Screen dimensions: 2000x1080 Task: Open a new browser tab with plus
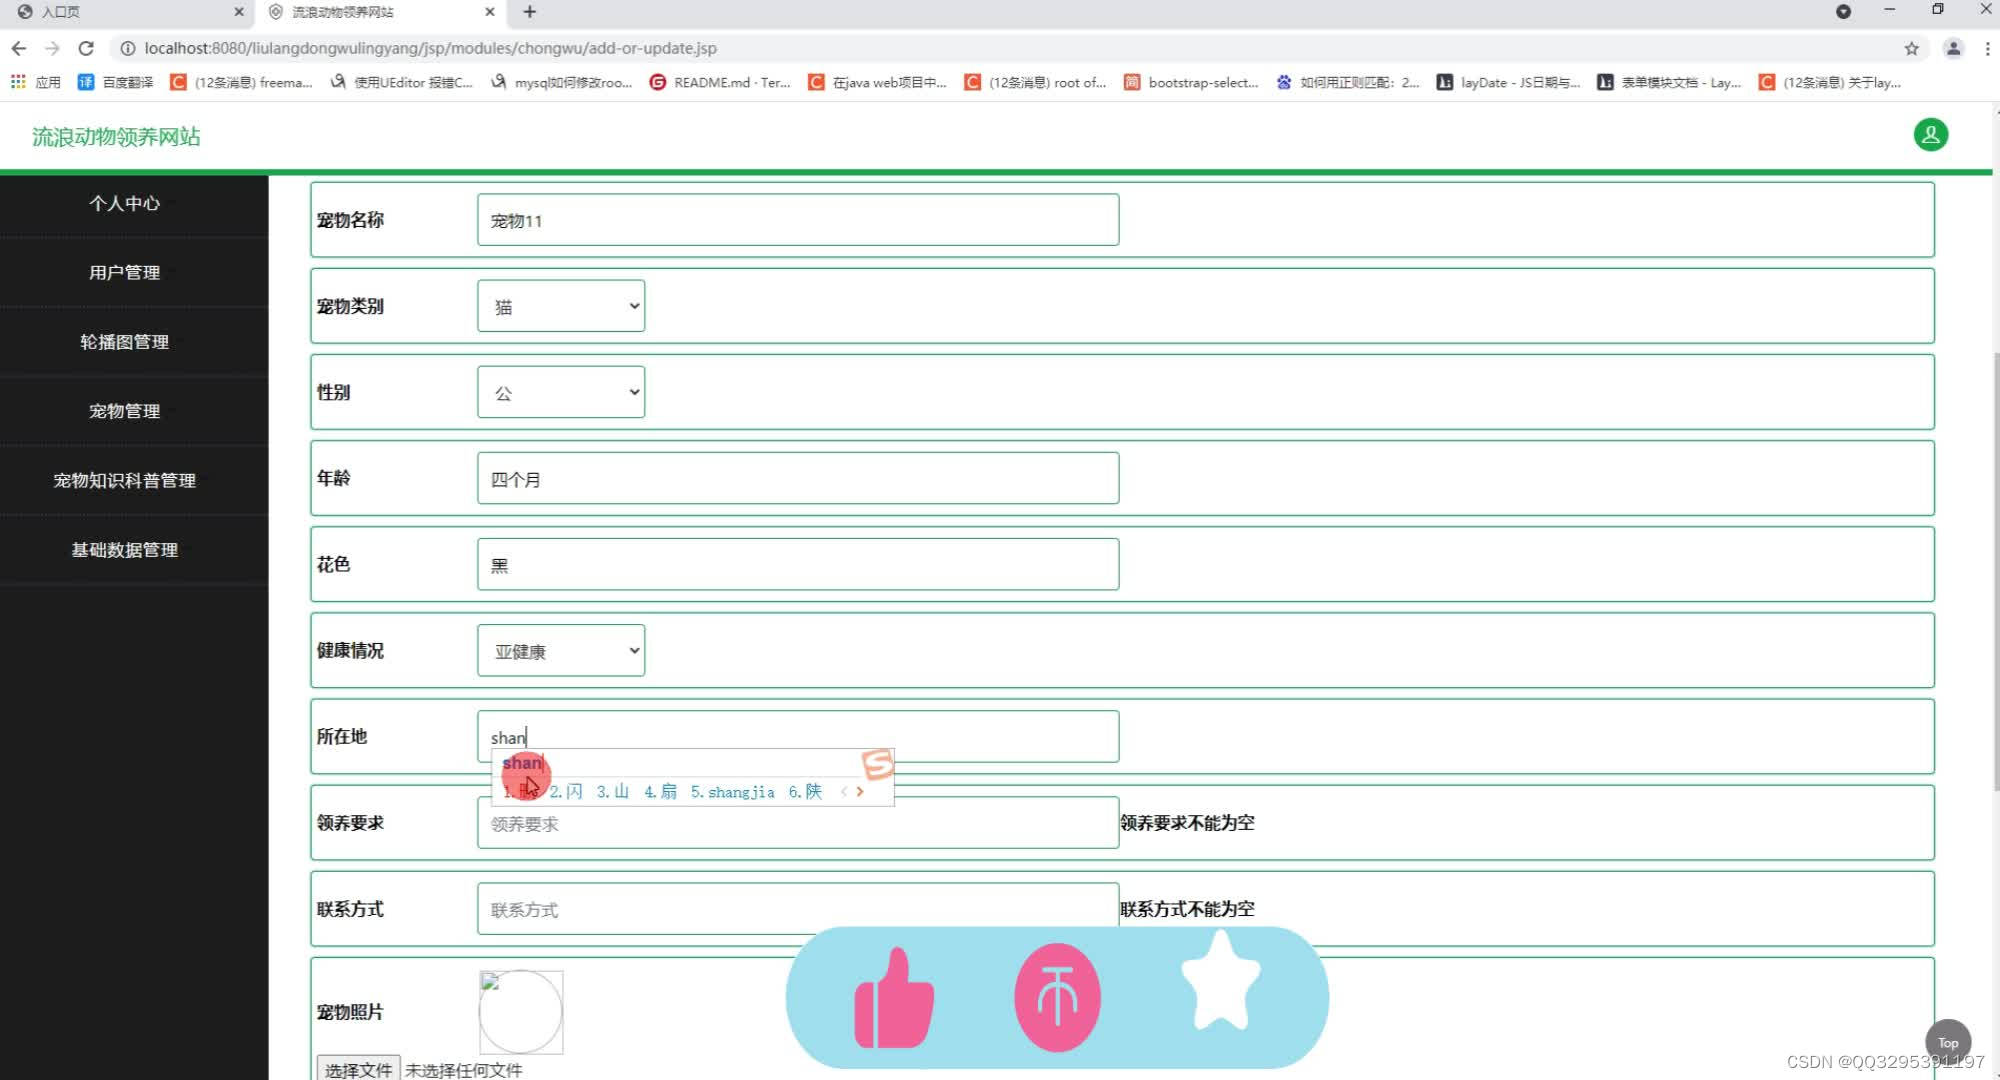pos(530,12)
